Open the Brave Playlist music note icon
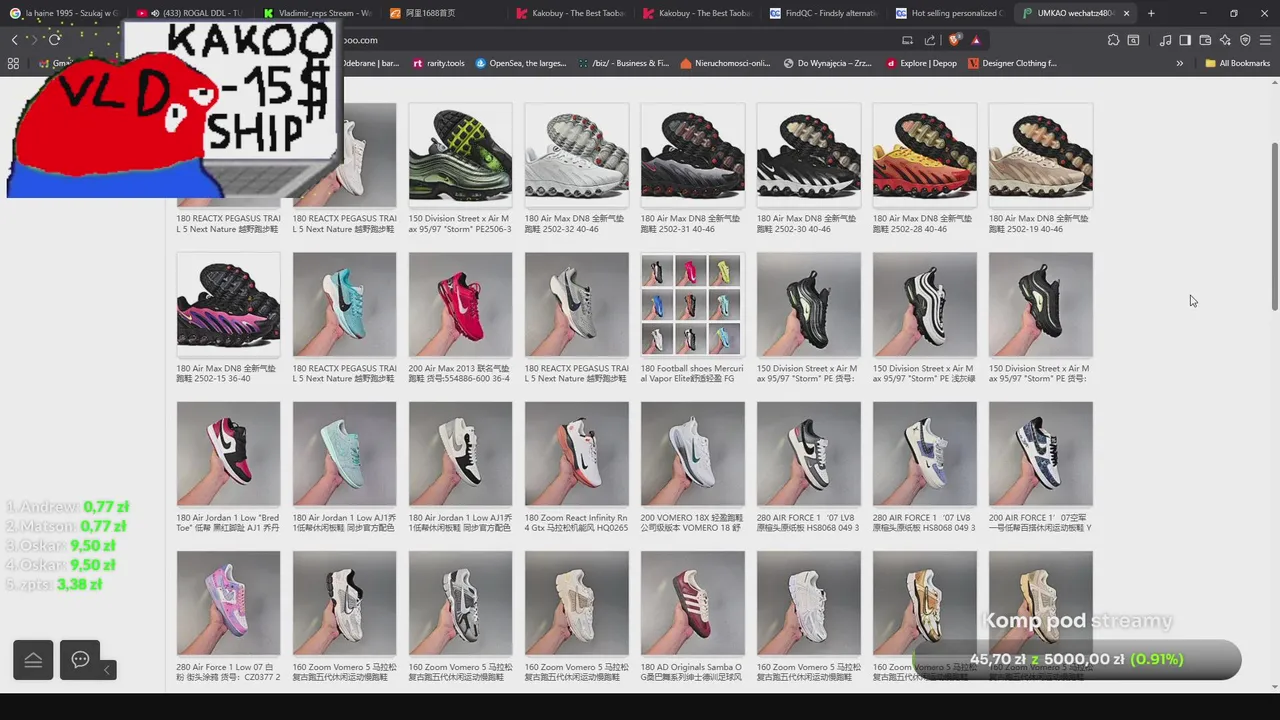The height and width of the screenshot is (720, 1280). pyautogui.click(x=1165, y=40)
